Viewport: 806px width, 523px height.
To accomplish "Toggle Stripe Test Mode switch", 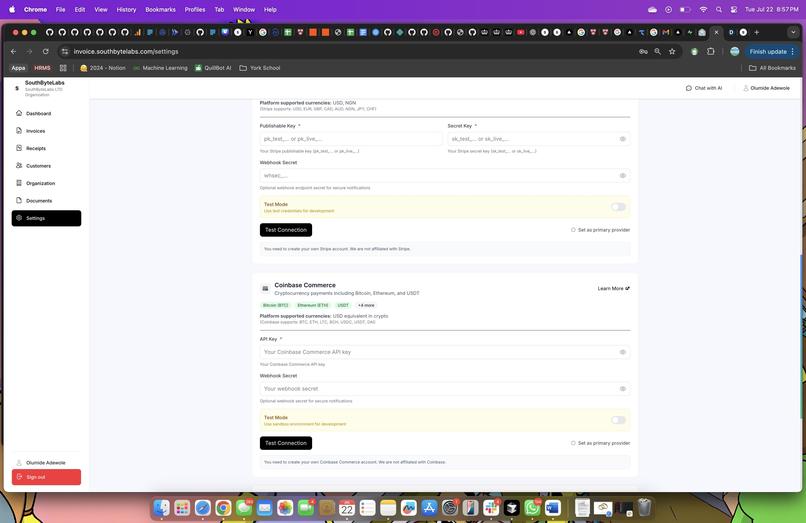I will point(618,207).
